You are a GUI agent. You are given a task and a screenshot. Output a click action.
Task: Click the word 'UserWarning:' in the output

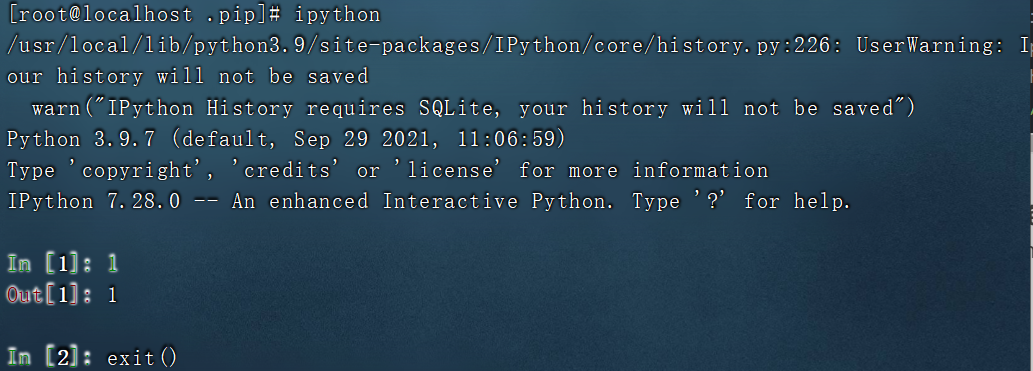(929, 45)
